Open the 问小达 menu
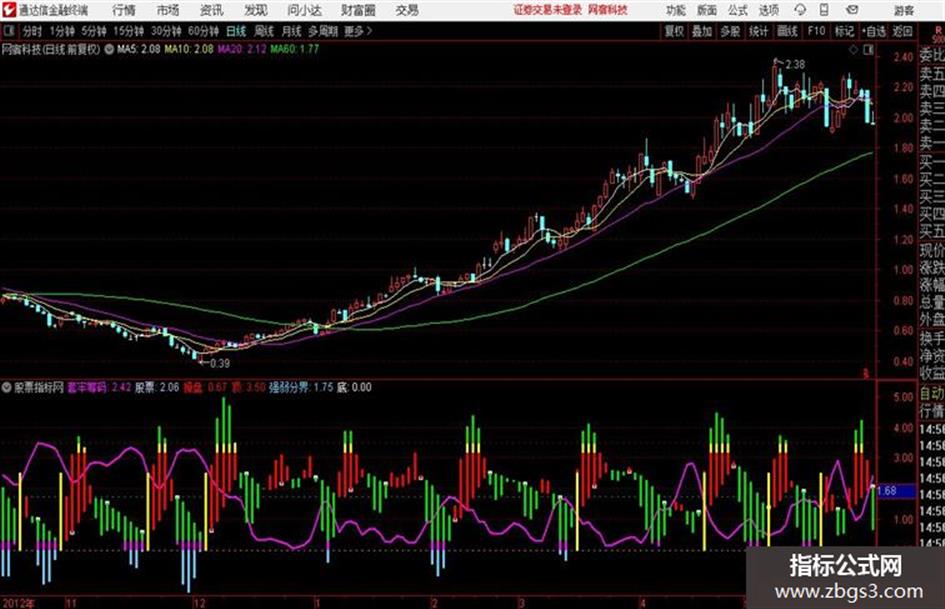 (x=304, y=10)
